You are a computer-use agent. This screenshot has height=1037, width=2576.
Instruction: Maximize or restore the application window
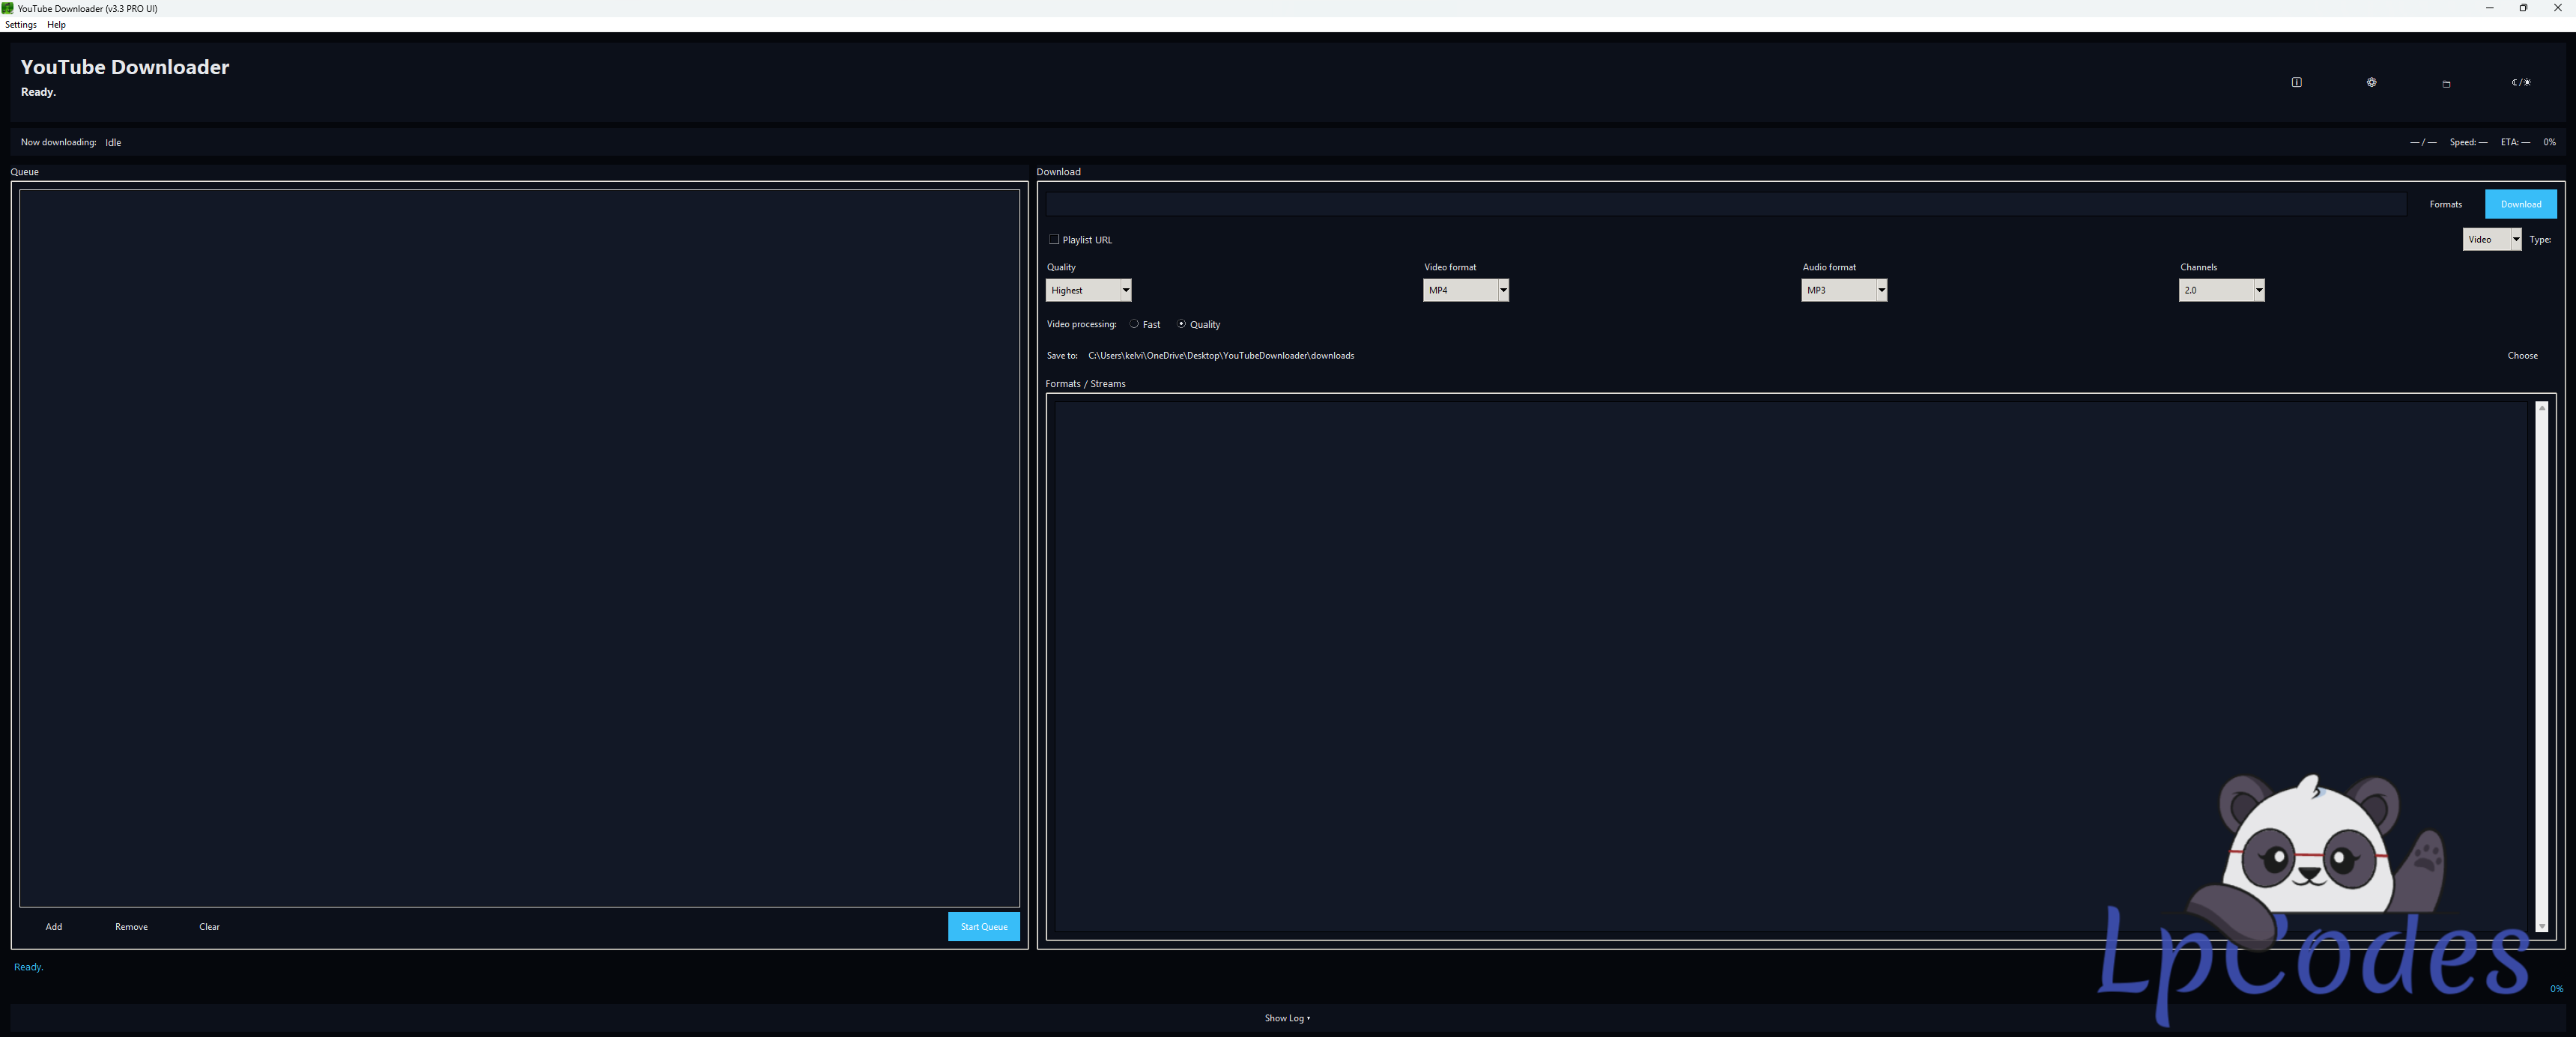[2523, 8]
